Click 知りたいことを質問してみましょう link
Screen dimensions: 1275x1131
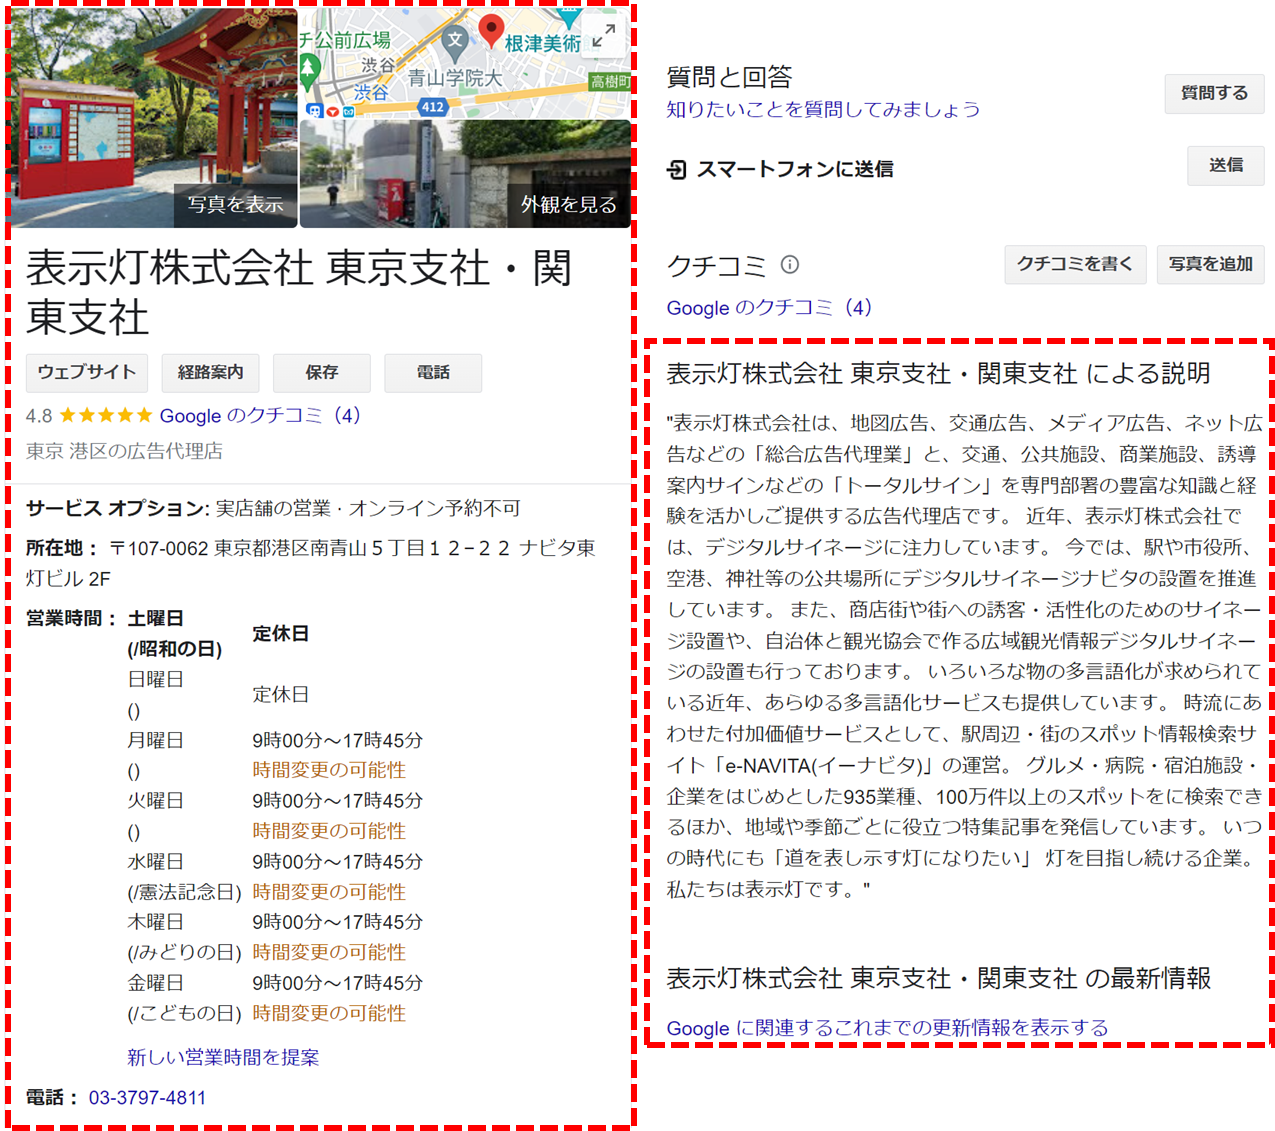pos(823,109)
